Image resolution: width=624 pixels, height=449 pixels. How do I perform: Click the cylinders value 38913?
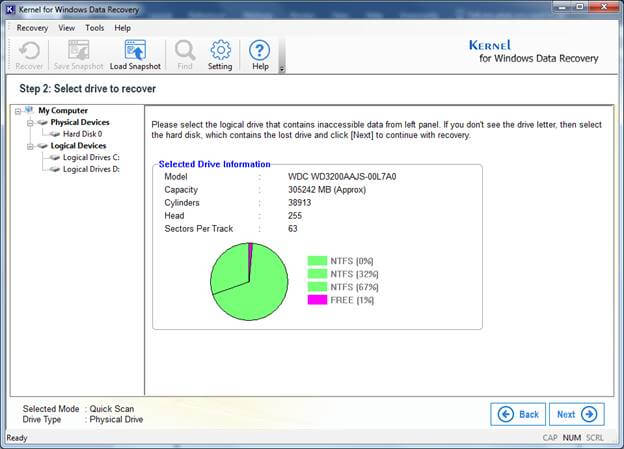(x=299, y=203)
